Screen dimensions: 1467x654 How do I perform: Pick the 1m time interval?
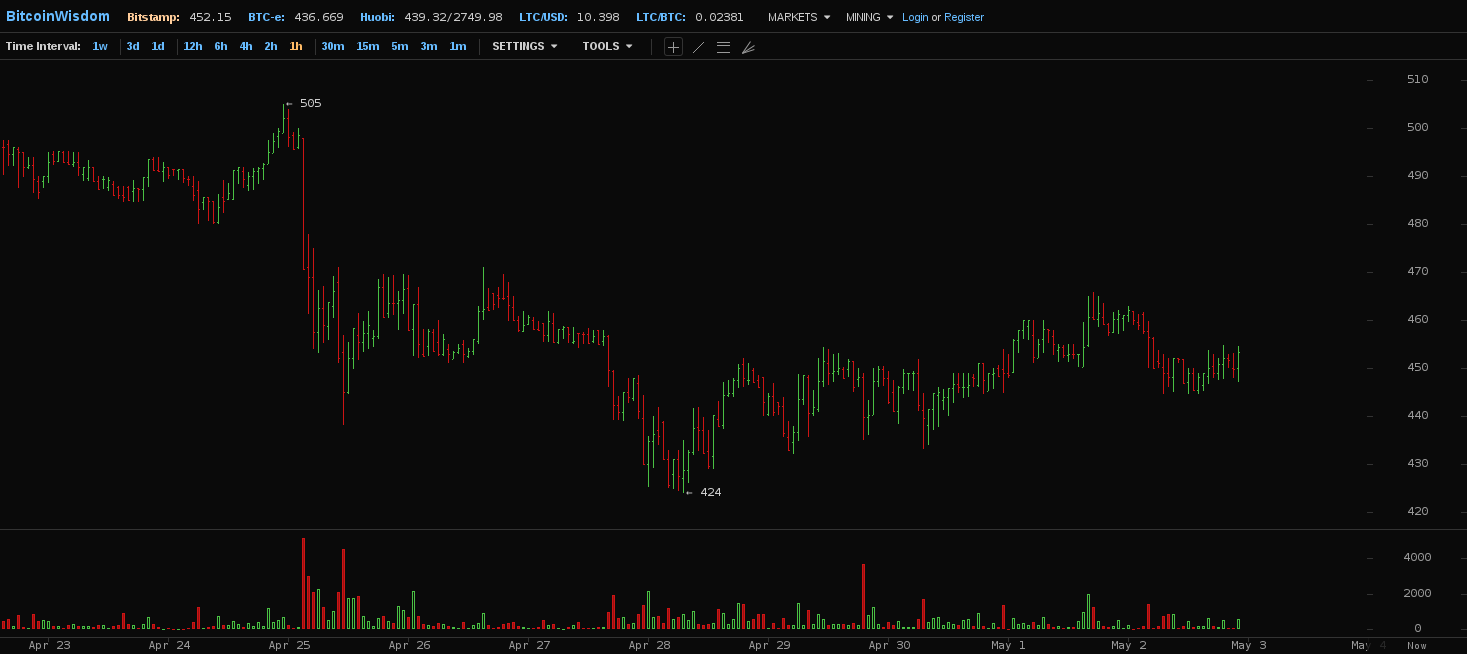[458, 46]
